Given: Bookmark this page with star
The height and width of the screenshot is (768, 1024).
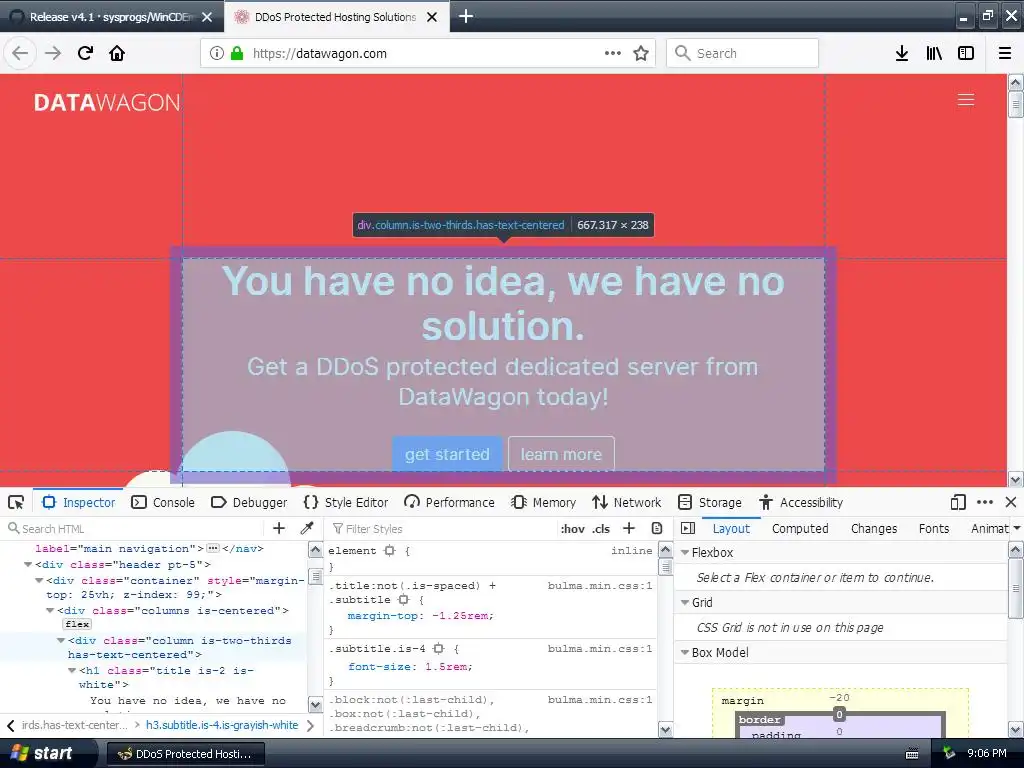Looking at the screenshot, I should click(641, 53).
